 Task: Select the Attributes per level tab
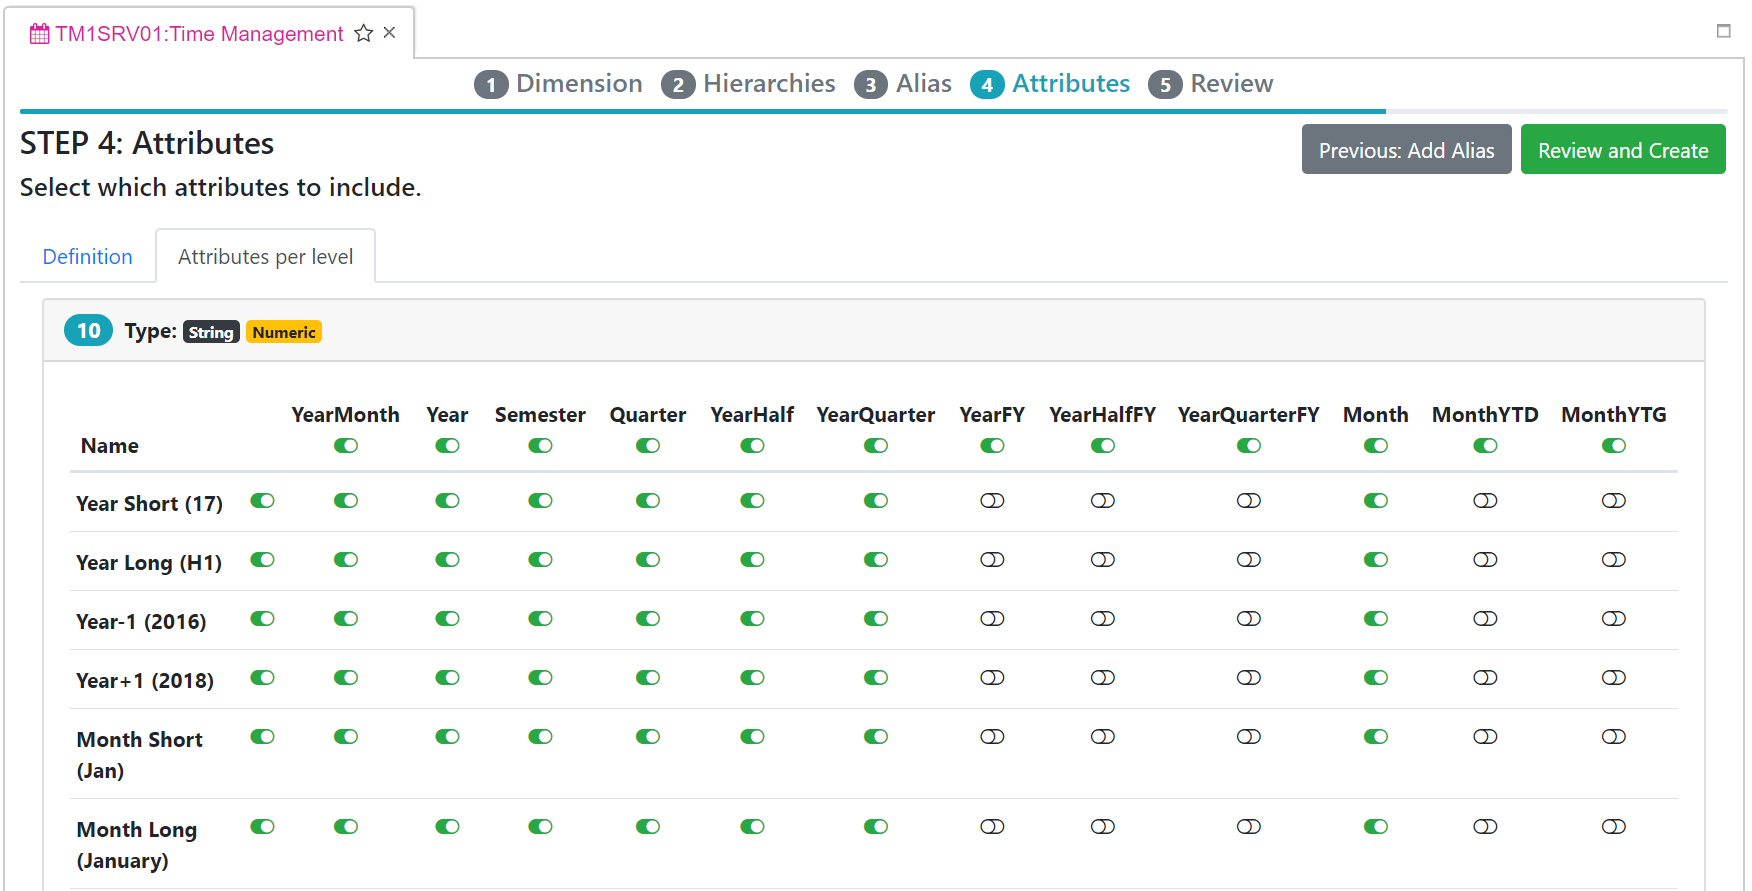(x=265, y=257)
